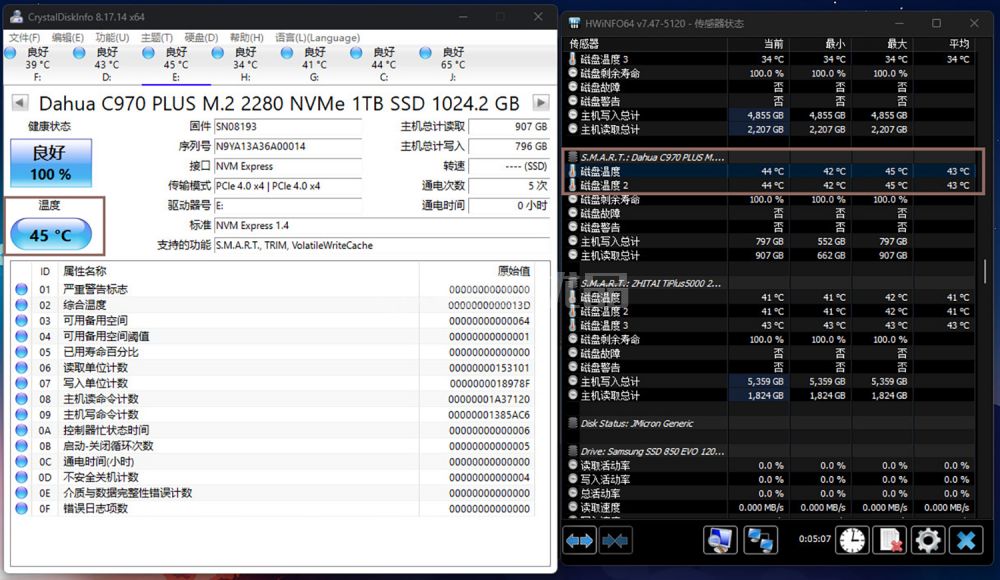Click status orb of attribute 0C 通电时间
Screen dimensions: 1000x580
coord(22,461)
